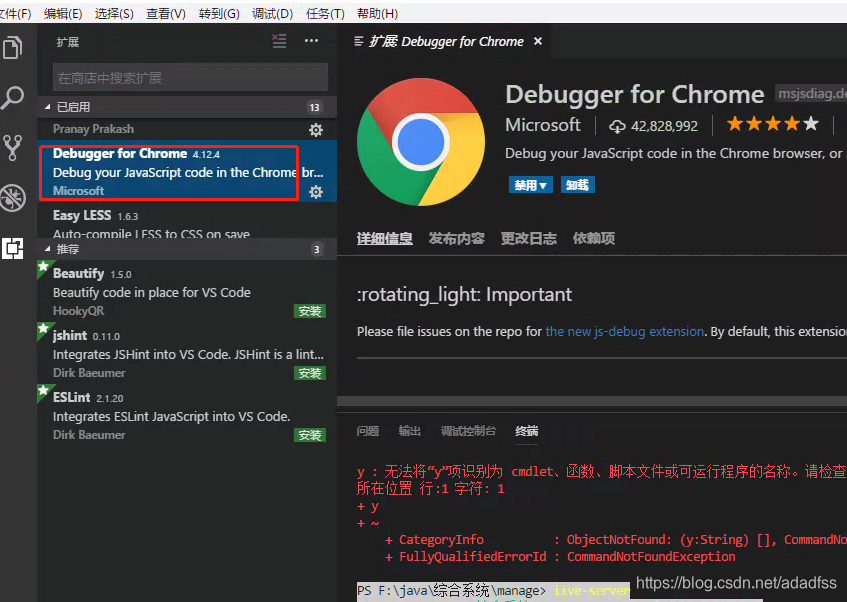Click jshint recommended star badge
The width and height of the screenshot is (847, 602).
(44, 329)
